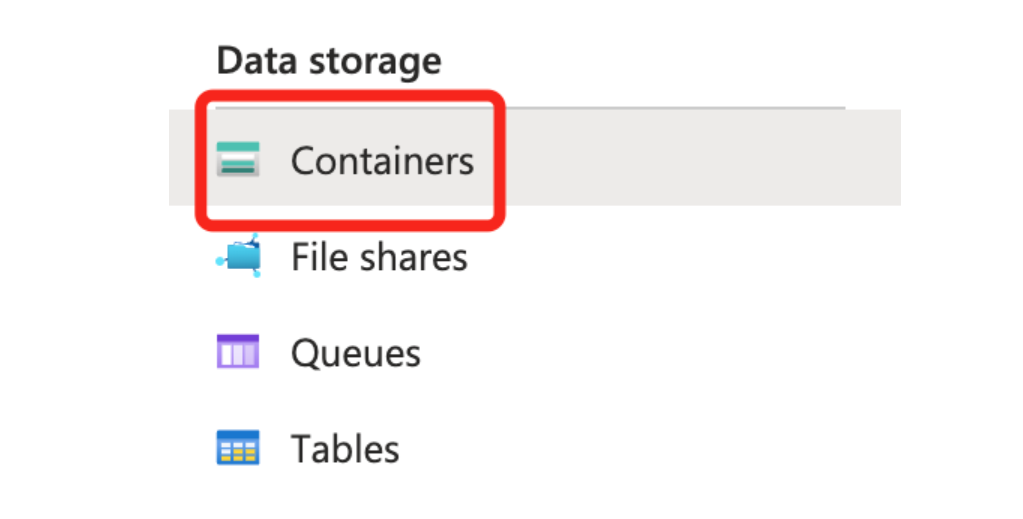This screenshot has height=519, width=1023.
Task: Click the white space right of Tables
Action: (x=650, y=449)
